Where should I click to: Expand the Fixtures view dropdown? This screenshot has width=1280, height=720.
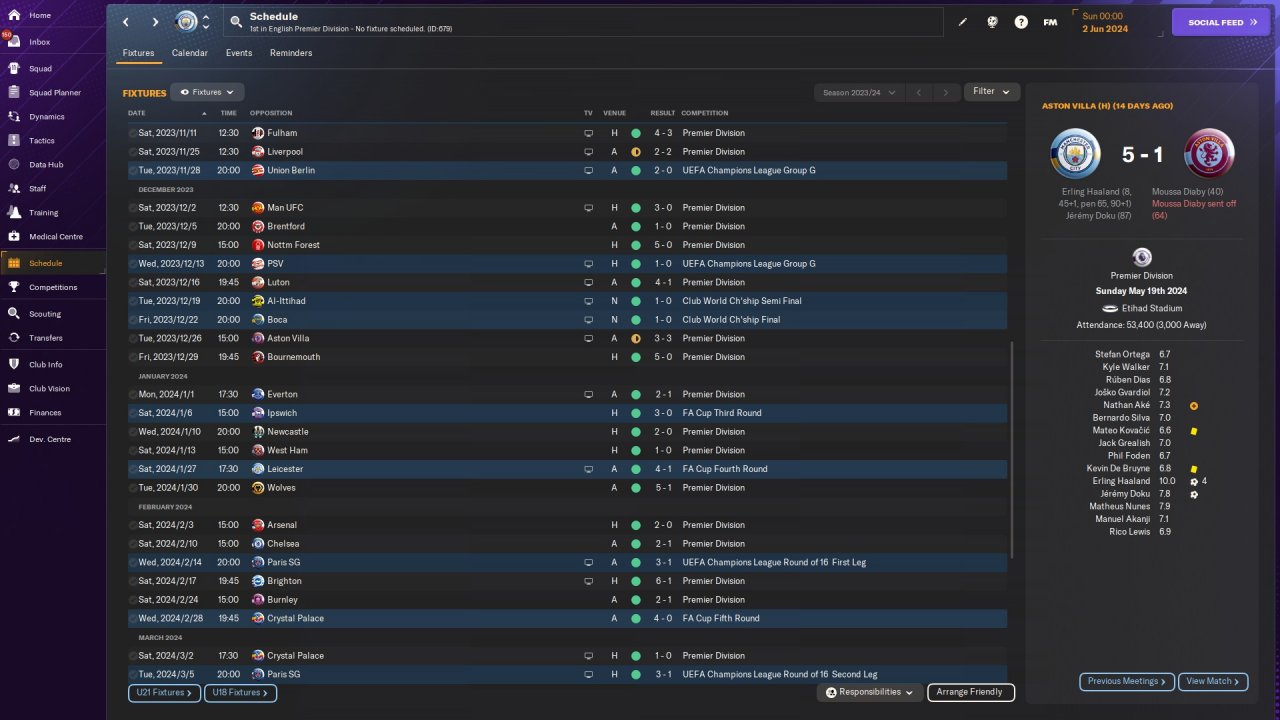coord(207,92)
